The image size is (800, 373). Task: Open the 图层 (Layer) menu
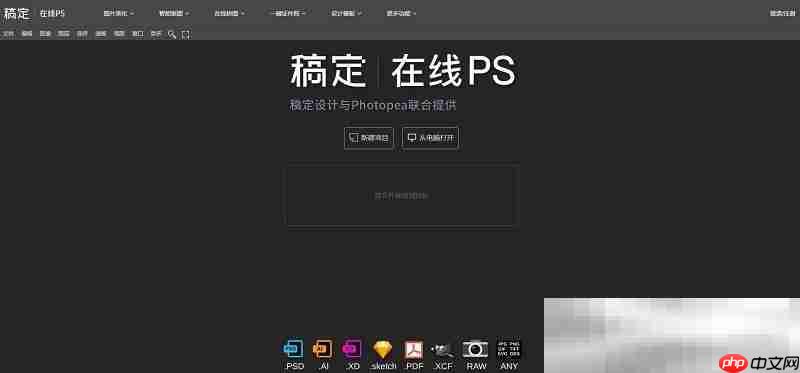click(x=64, y=34)
